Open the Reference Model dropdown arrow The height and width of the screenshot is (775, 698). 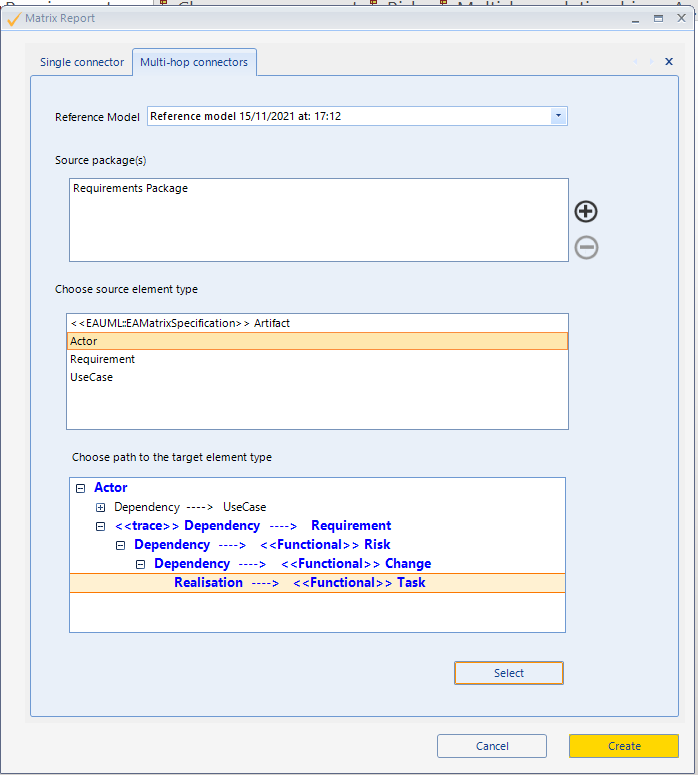(x=558, y=116)
